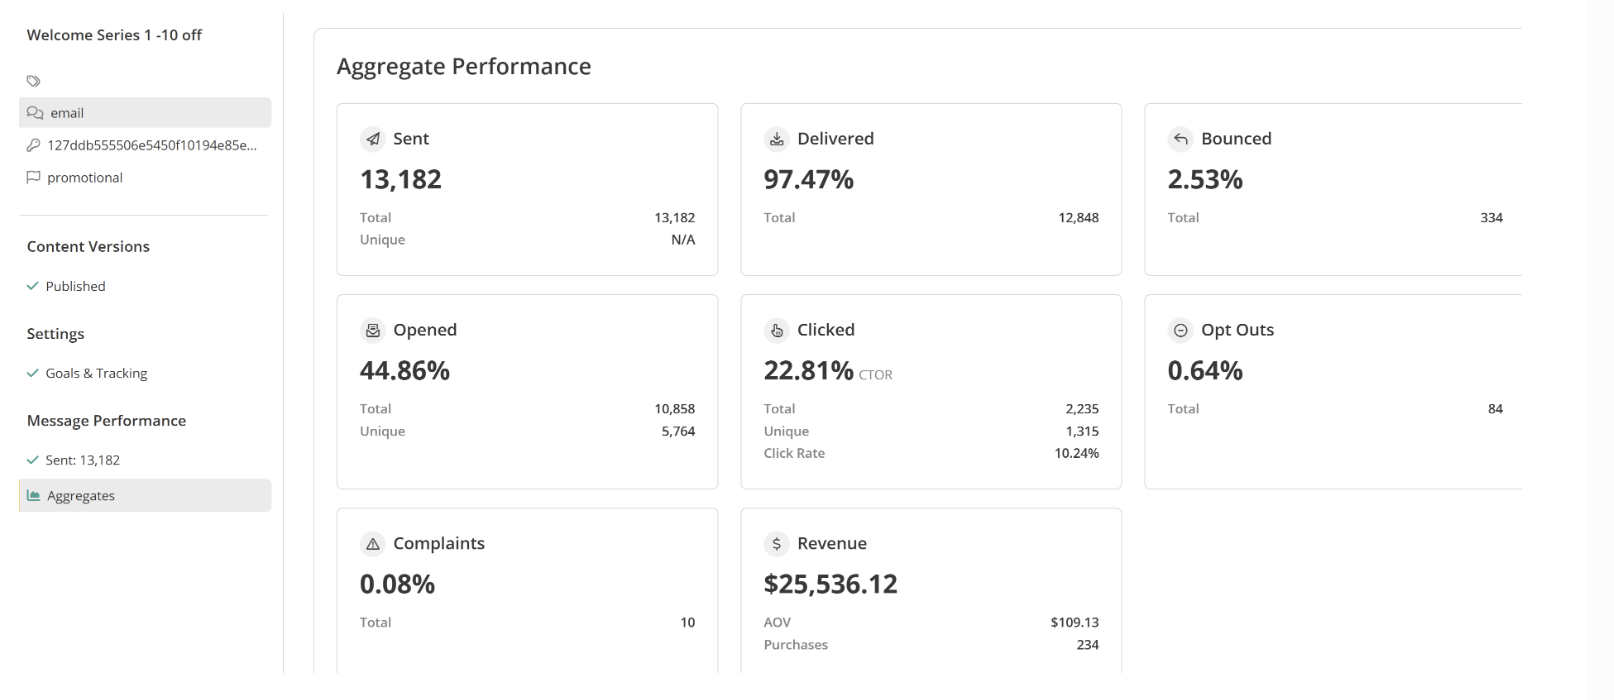Click the warning triangle on the Complaints card
Image resolution: width=1614 pixels, height=700 pixels.
pyautogui.click(x=373, y=543)
